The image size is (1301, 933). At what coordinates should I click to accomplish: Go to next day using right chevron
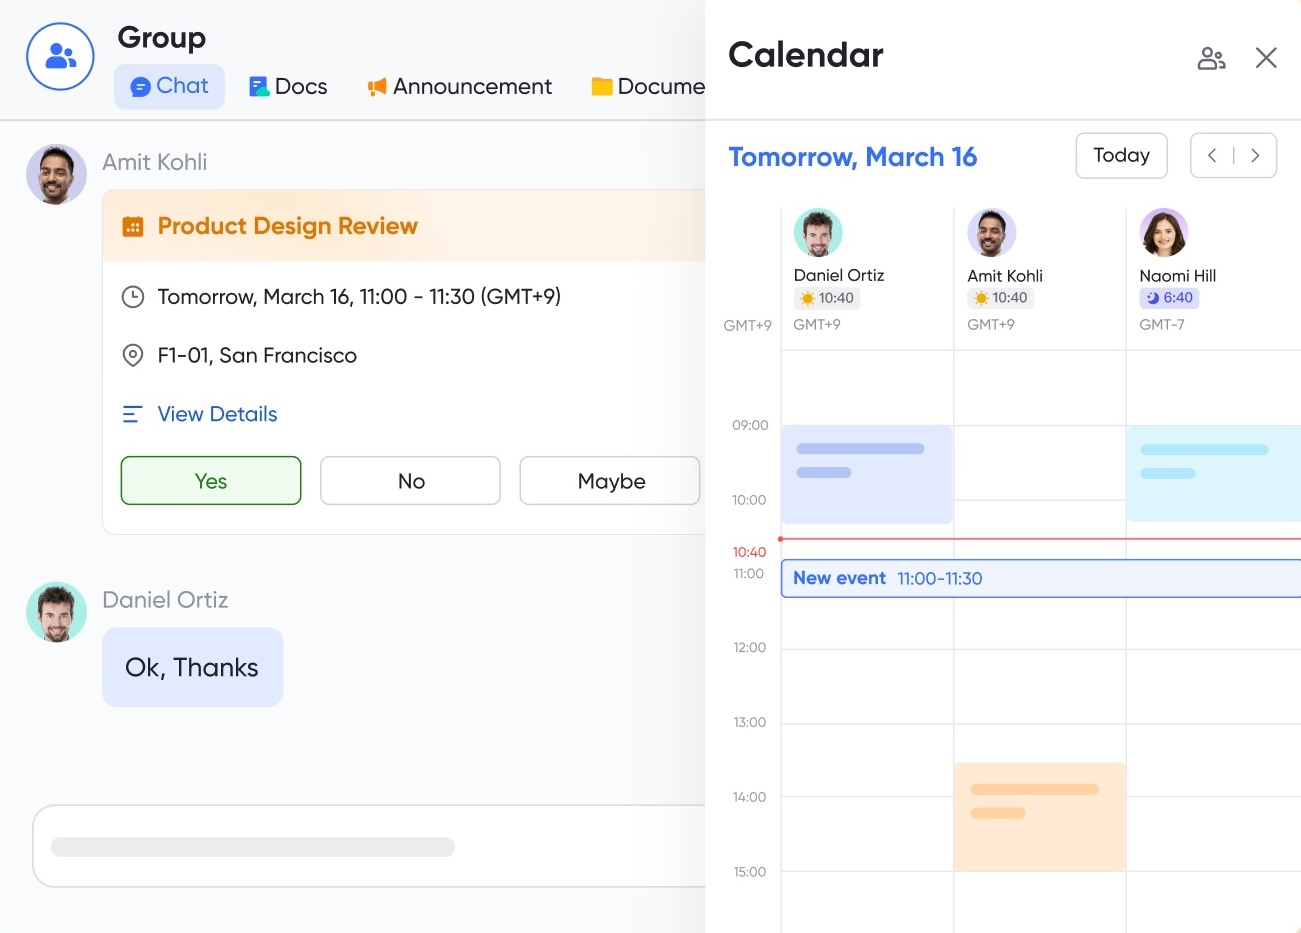(1255, 156)
